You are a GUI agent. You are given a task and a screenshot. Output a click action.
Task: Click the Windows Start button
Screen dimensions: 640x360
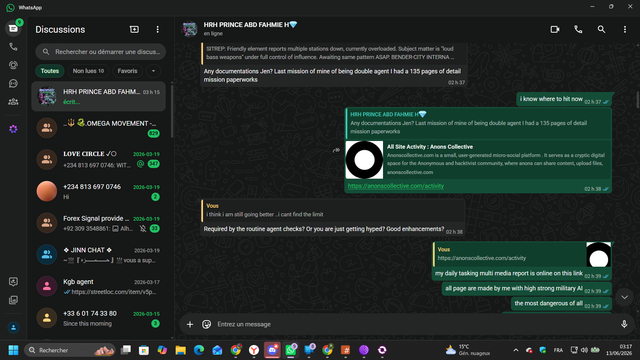click(x=13, y=350)
